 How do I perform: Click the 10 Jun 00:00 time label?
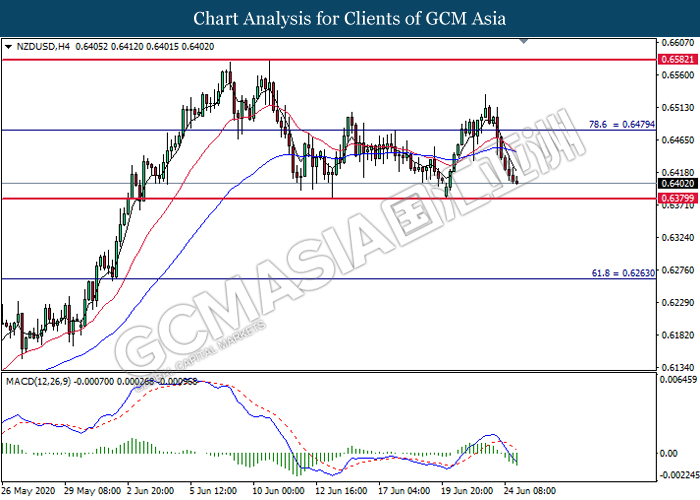point(279,491)
